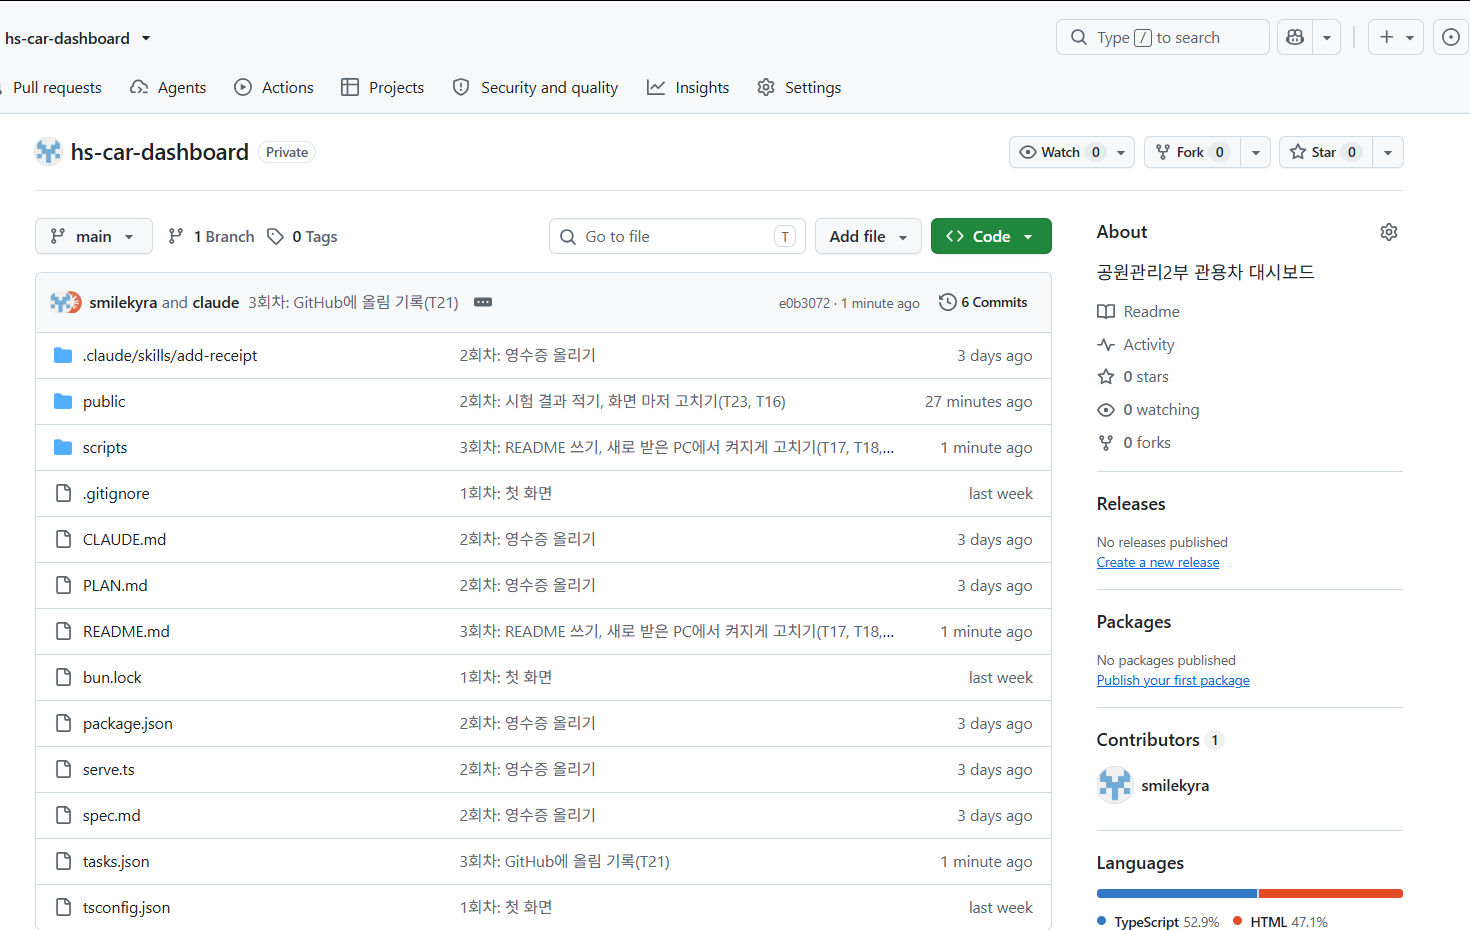Open the green Code dropdown
The image size is (1470, 930).
pos(991,236)
